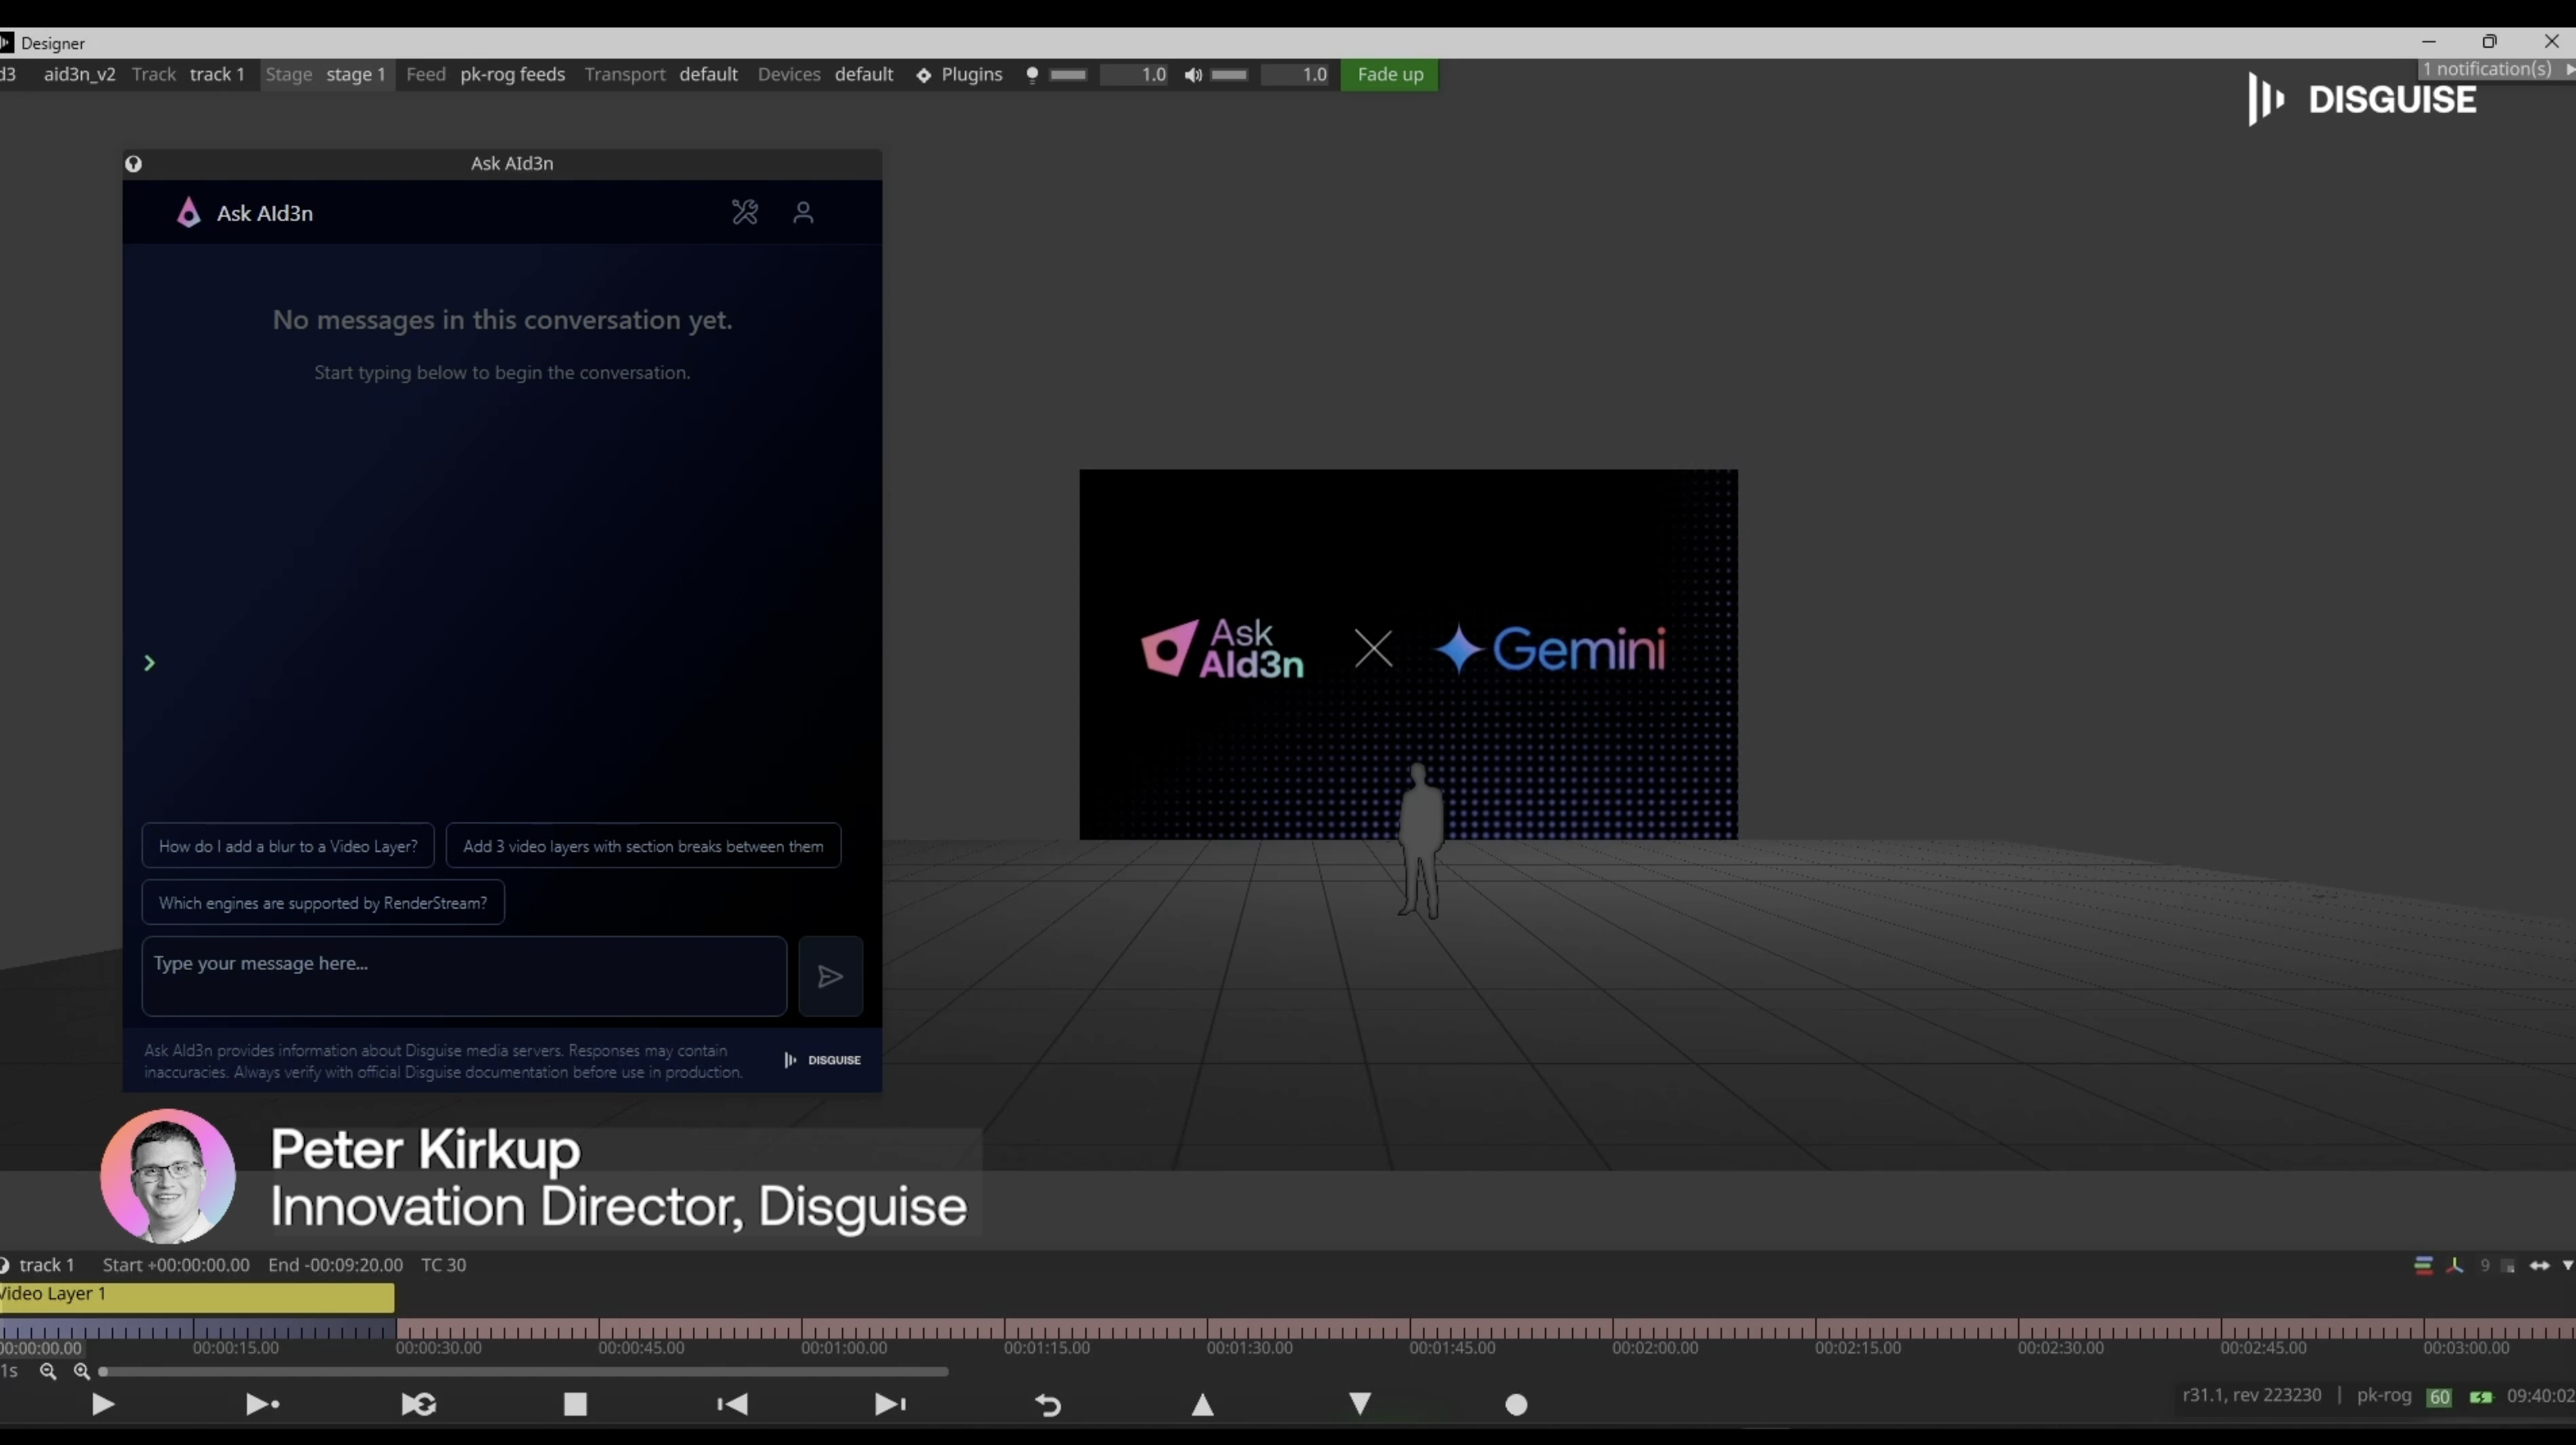
Task: Click the brightness value field 1.0
Action: coord(1135,74)
